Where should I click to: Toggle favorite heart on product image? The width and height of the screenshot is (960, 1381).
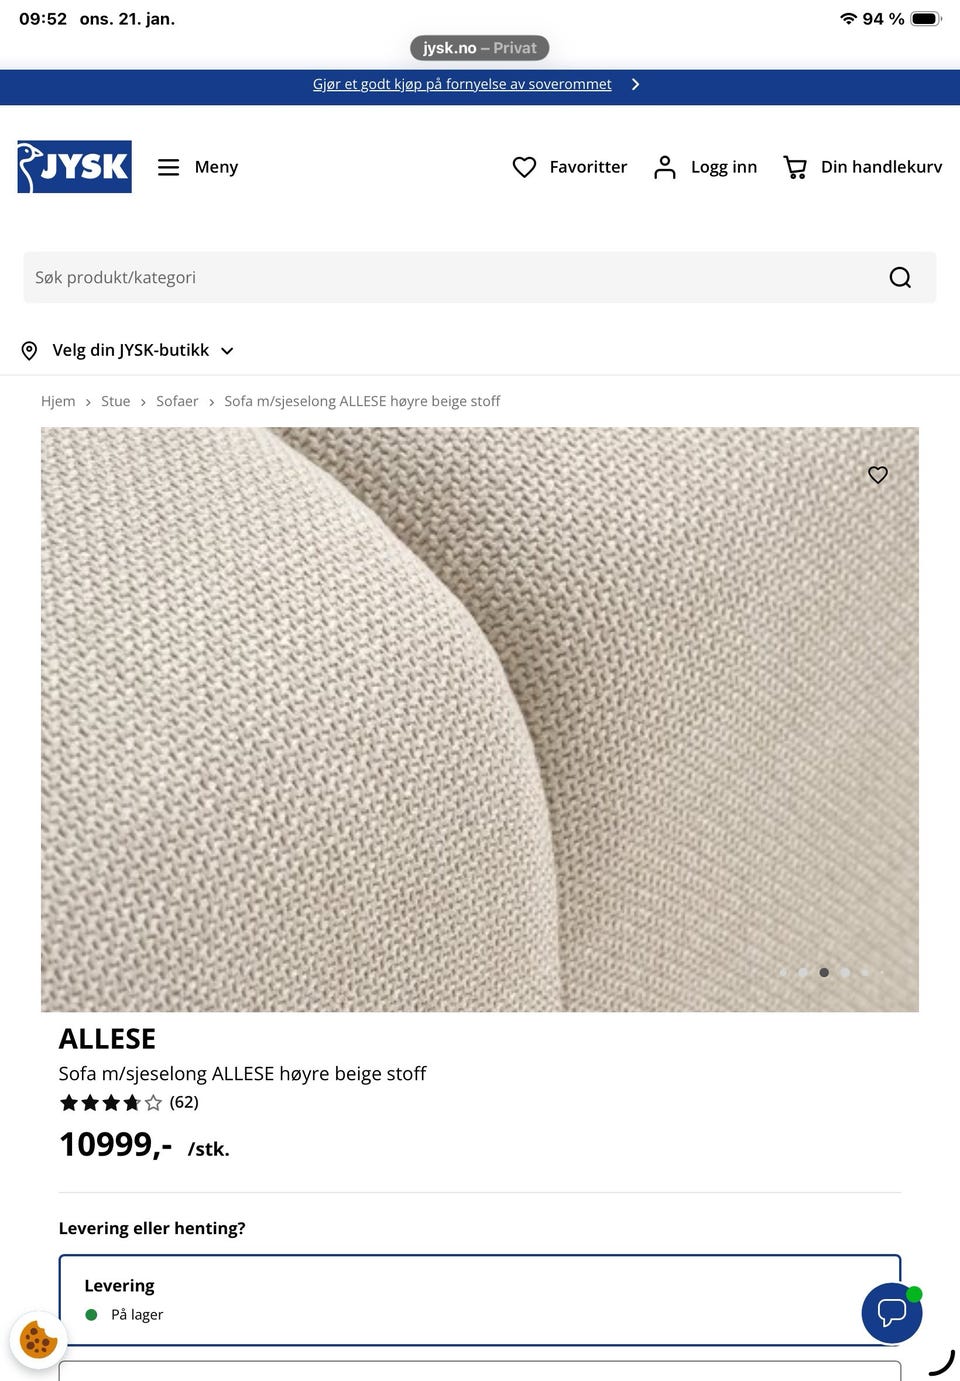coord(878,475)
